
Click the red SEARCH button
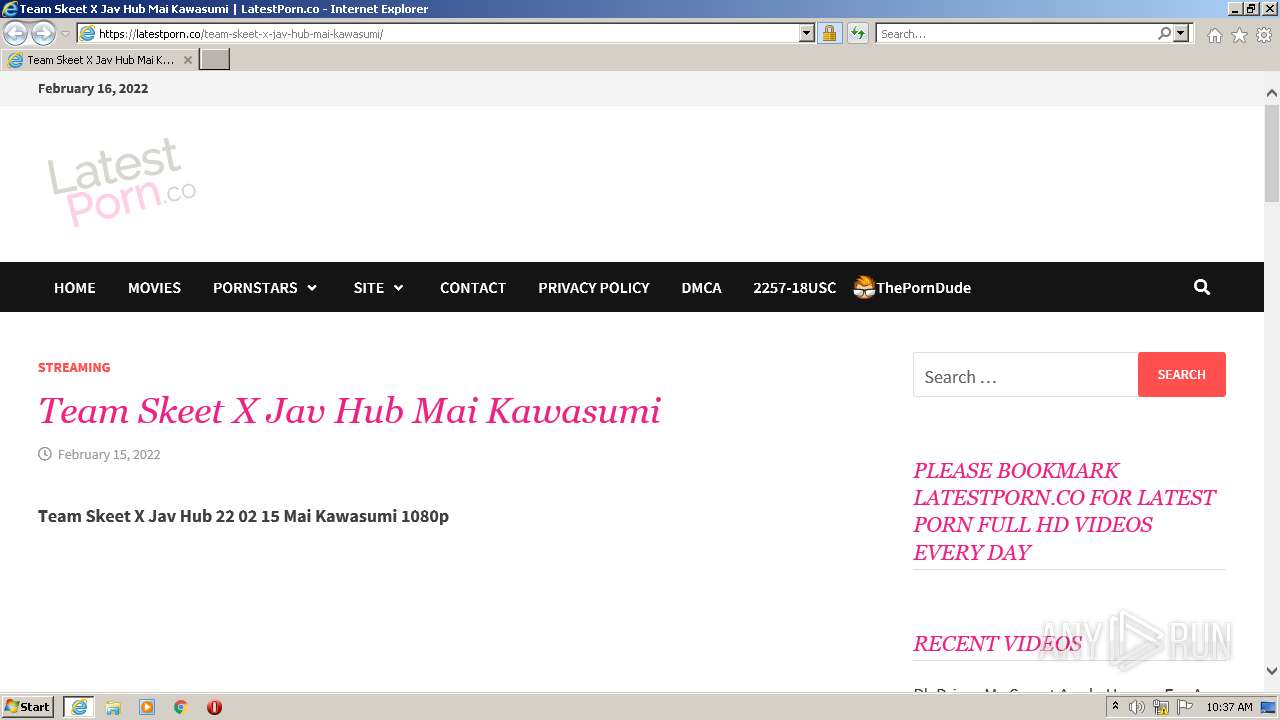(1182, 374)
